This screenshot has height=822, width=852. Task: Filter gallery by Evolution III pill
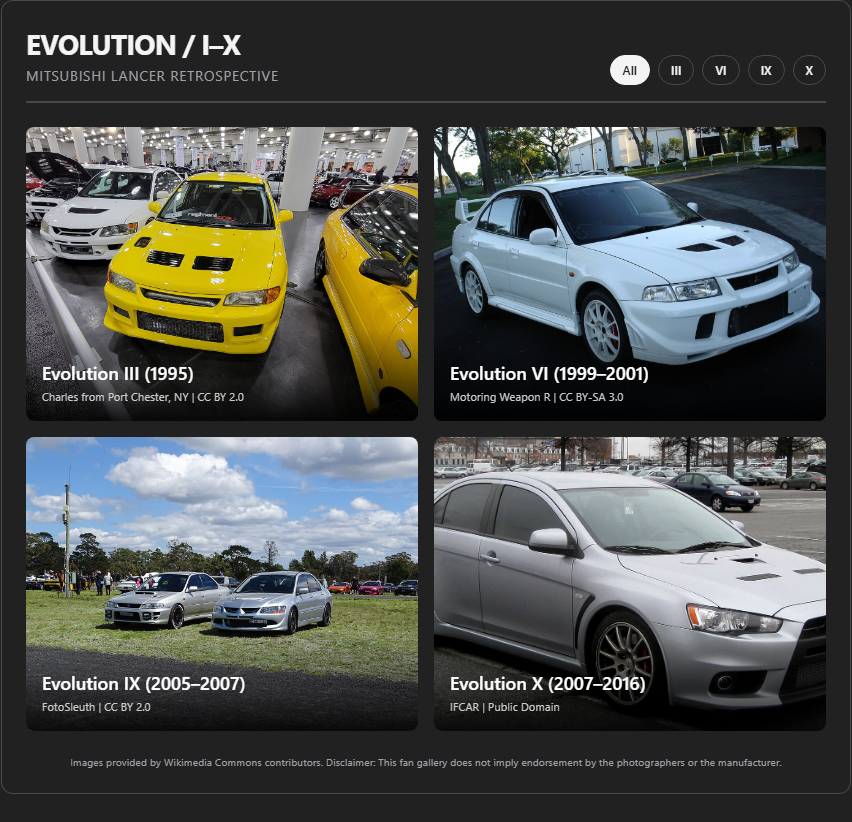(675, 70)
